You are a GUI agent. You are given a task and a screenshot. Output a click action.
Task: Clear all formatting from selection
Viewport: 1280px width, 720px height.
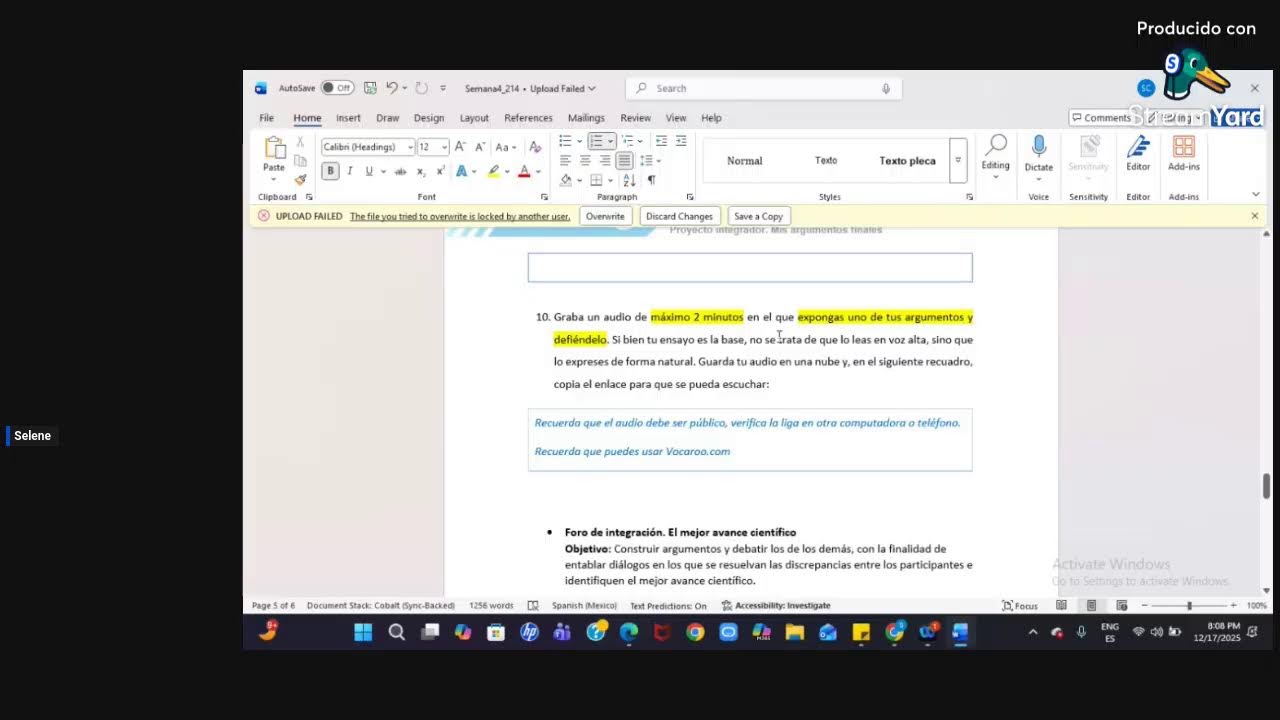pyautogui.click(x=535, y=147)
